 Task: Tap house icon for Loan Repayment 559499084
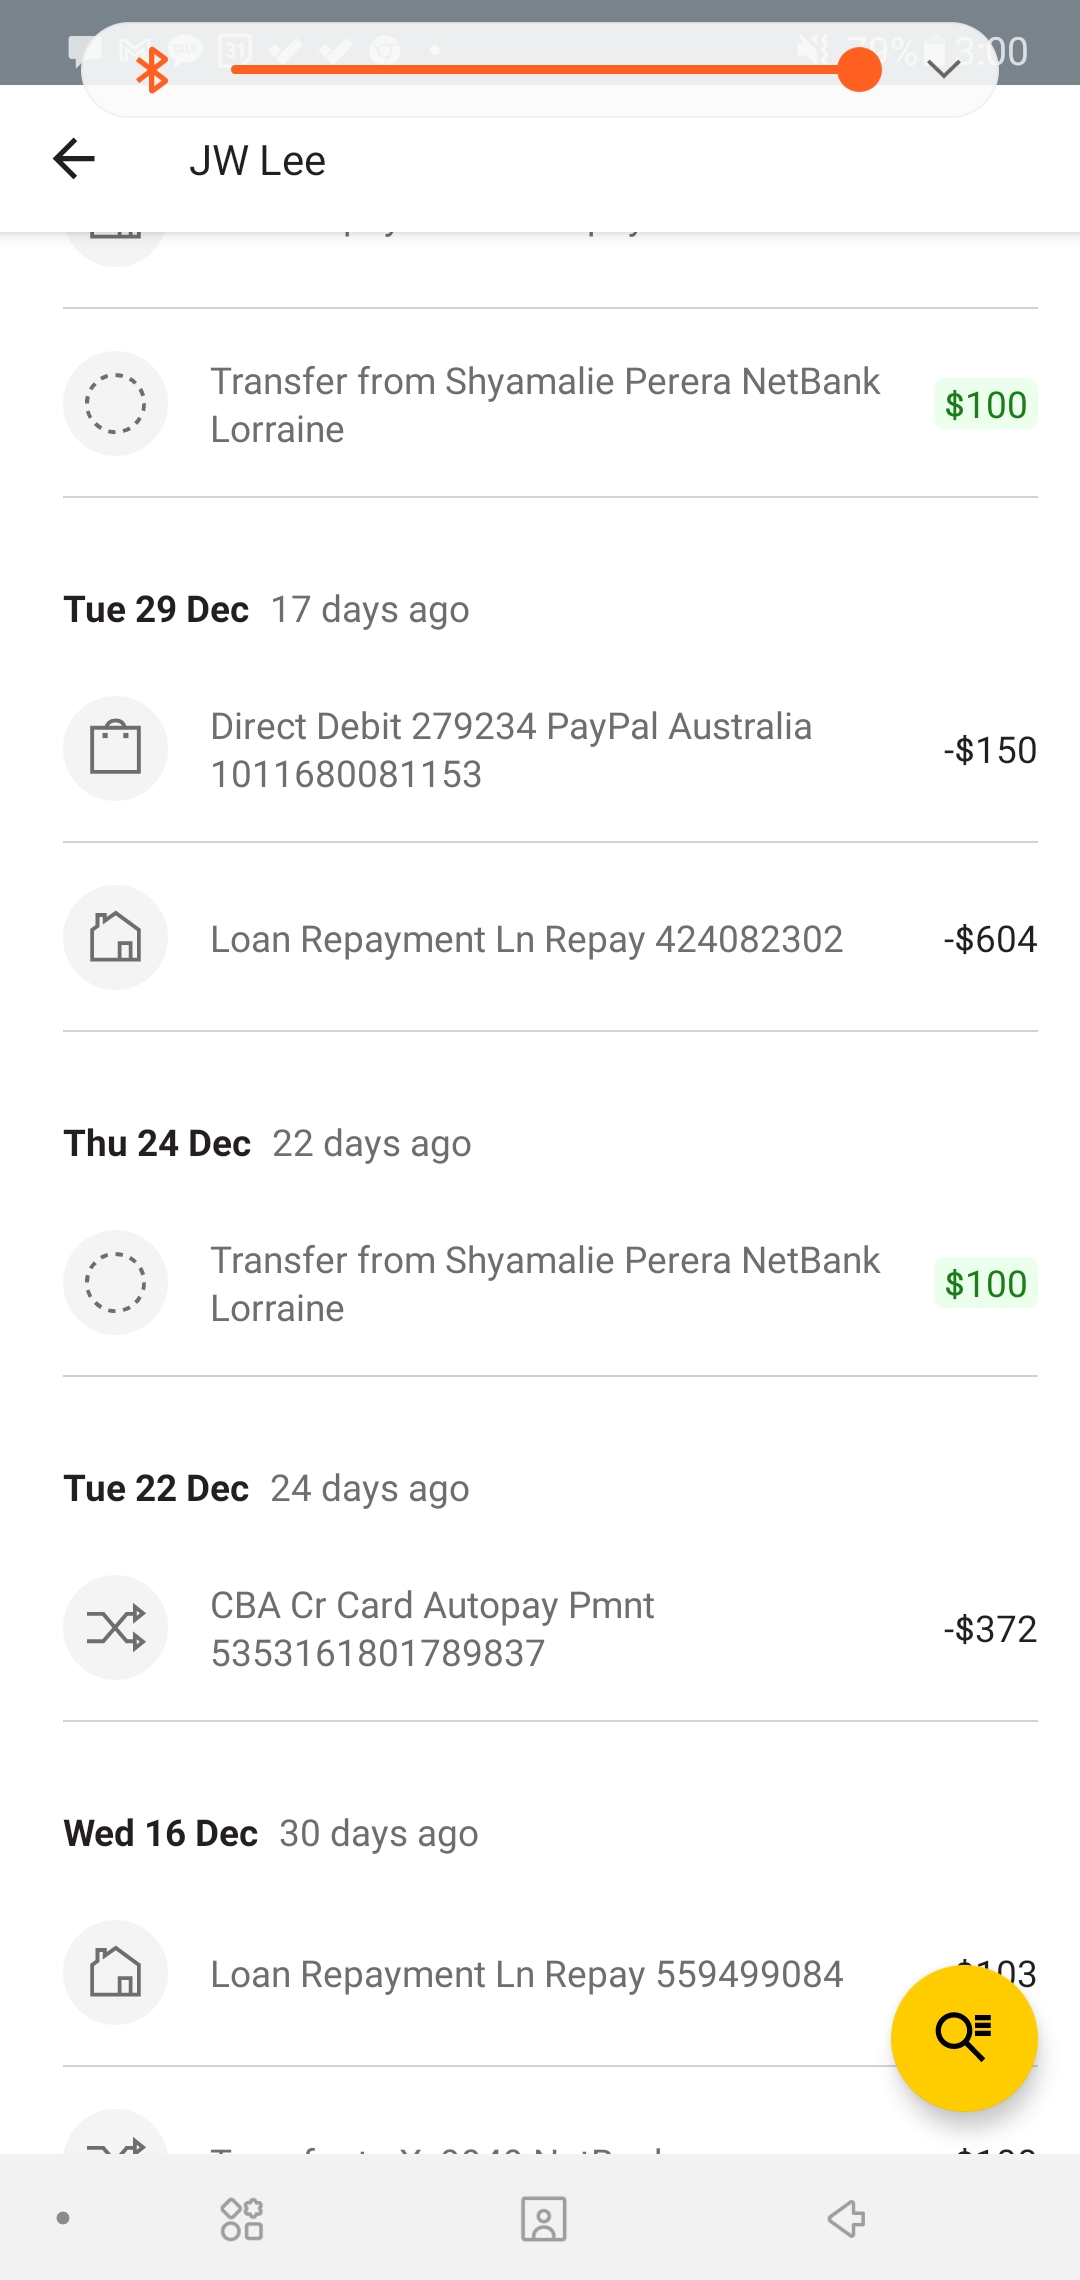115,1972
